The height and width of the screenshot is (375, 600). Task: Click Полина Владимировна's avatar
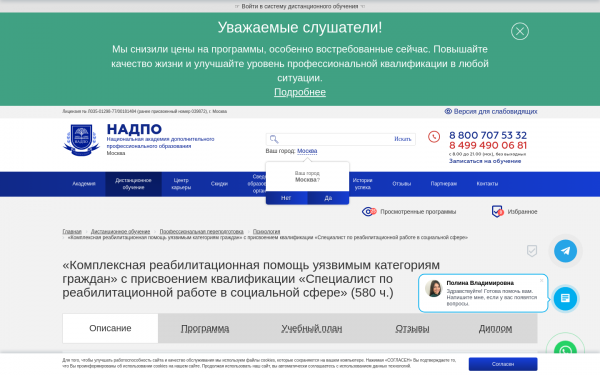434,288
